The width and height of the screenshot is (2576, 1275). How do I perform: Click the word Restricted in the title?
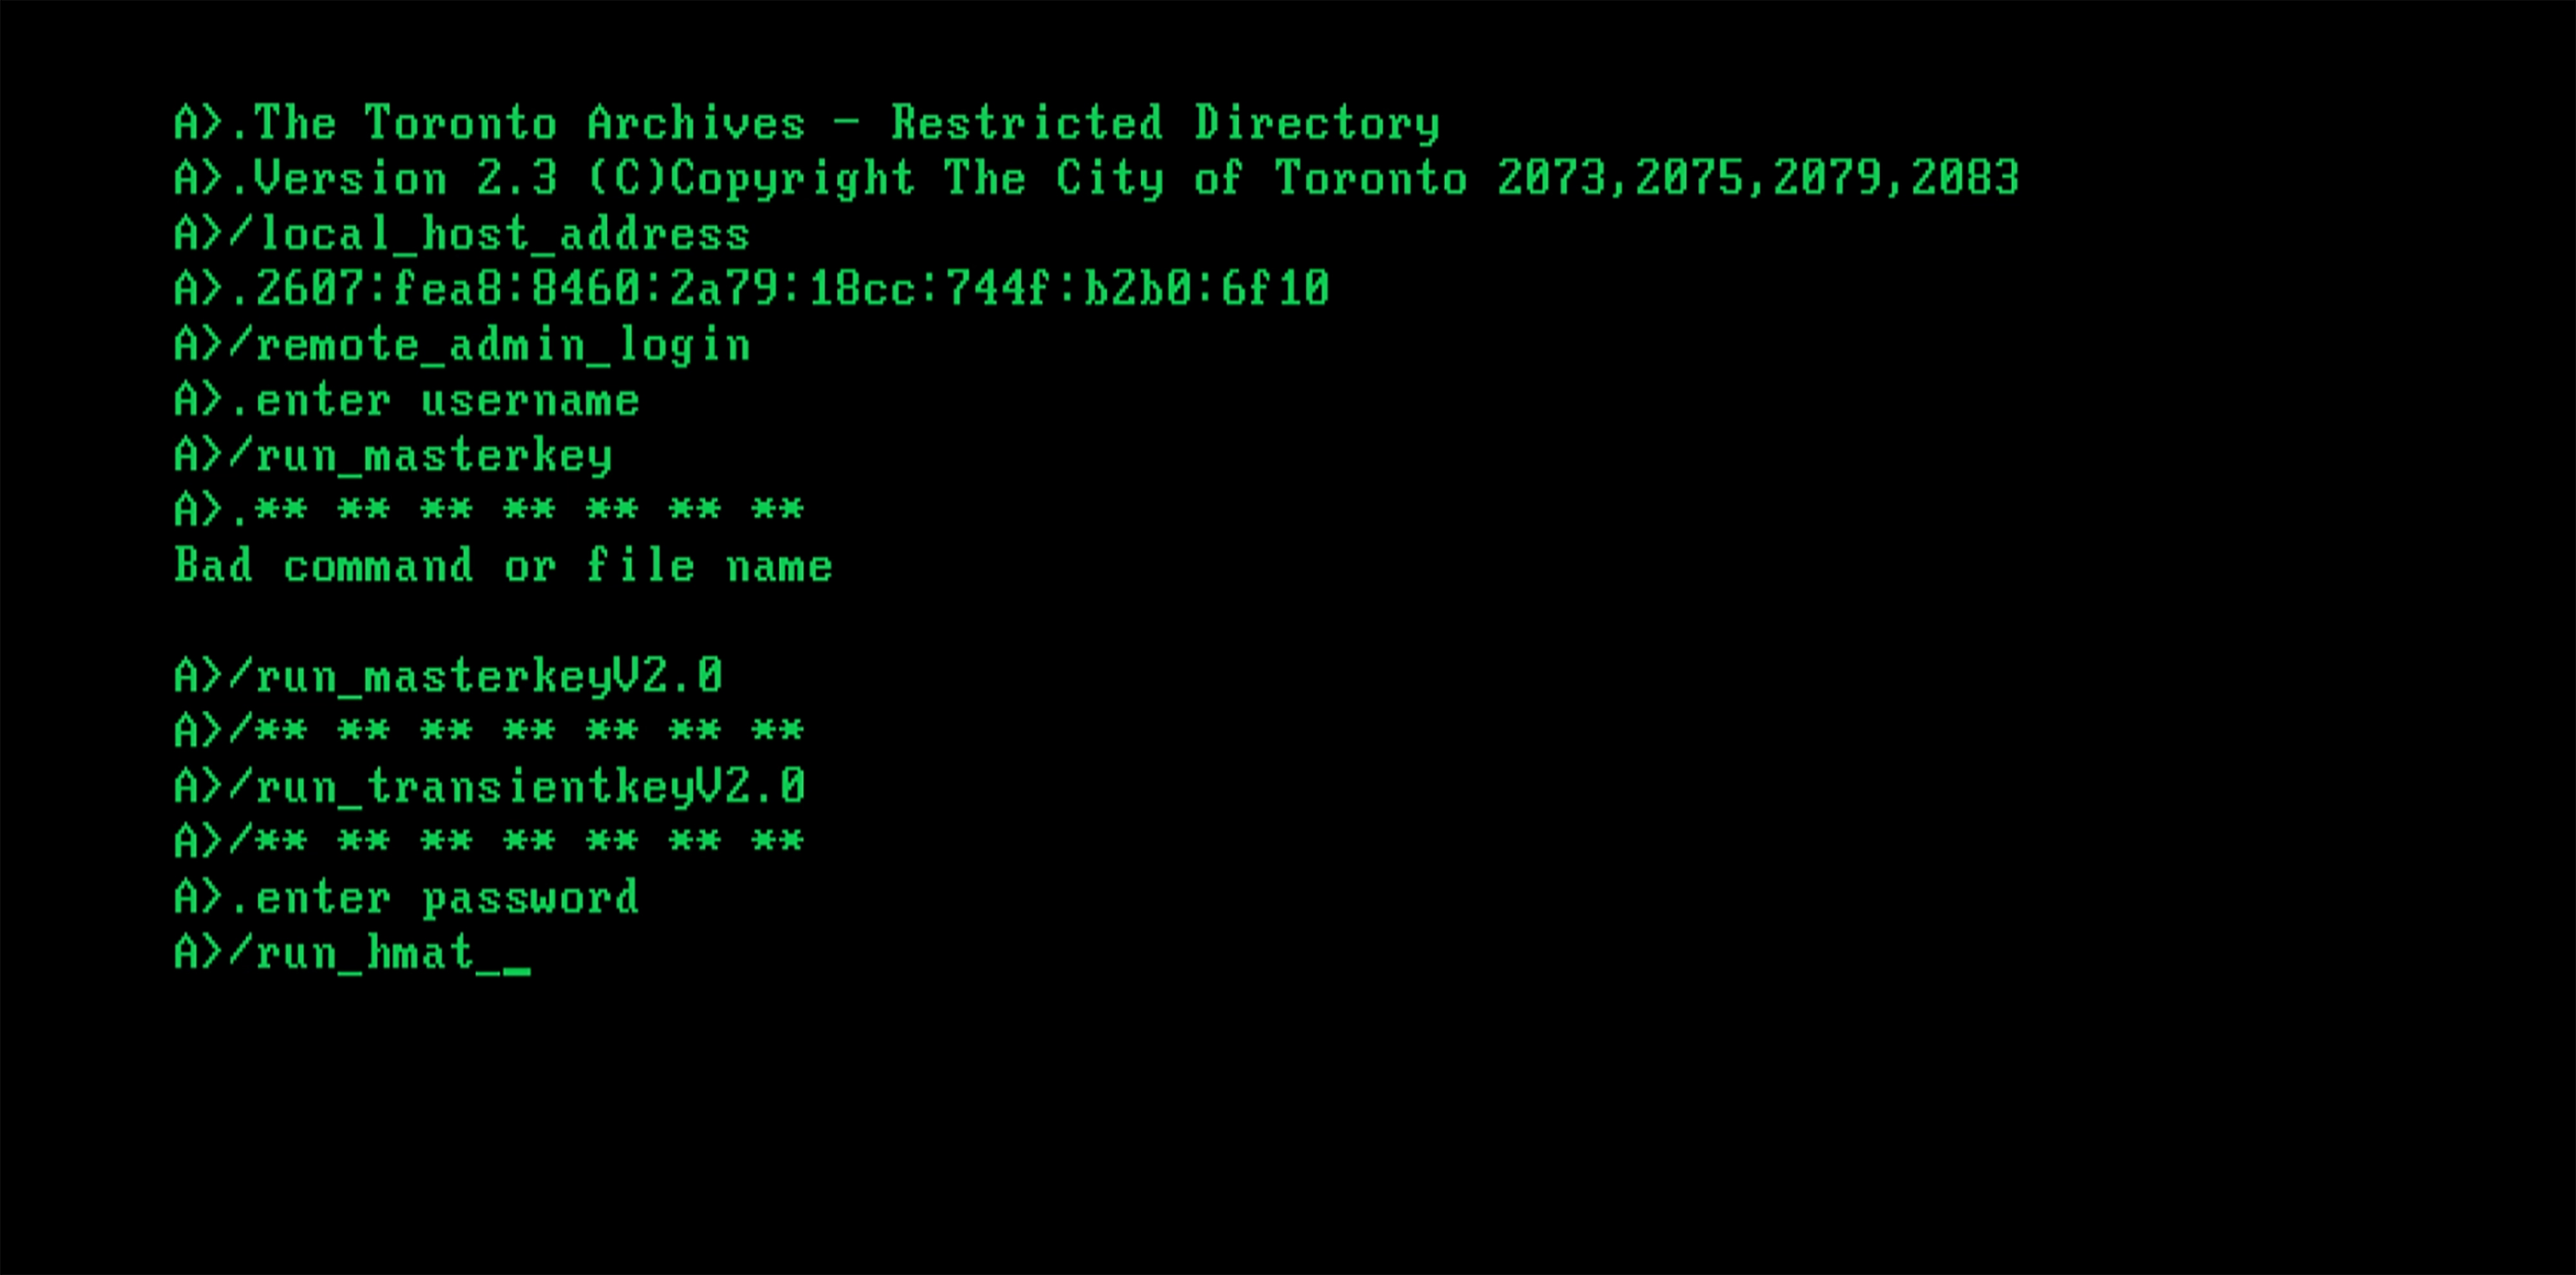click(x=1027, y=122)
